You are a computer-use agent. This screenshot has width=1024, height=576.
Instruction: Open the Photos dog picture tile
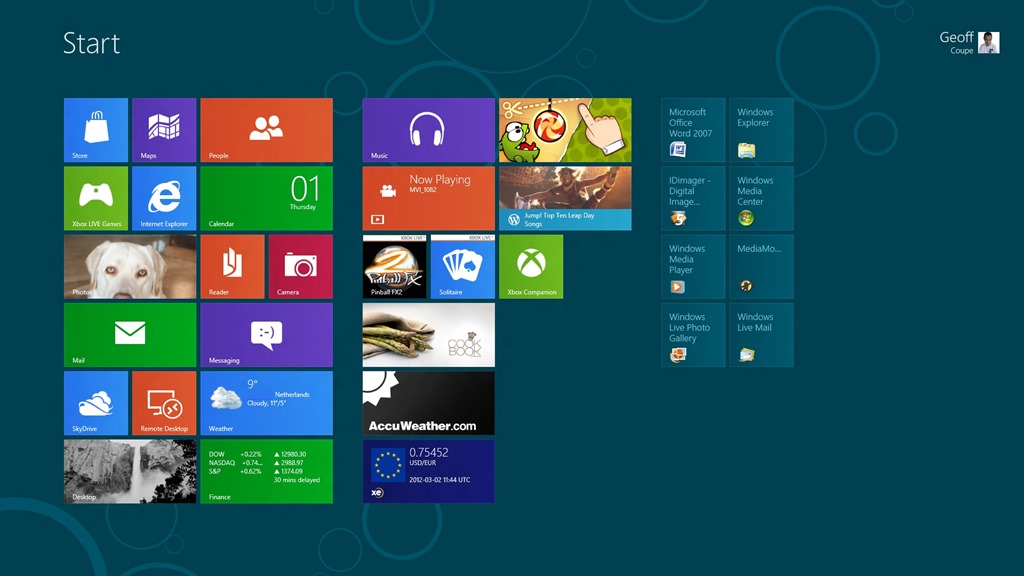[130, 266]
